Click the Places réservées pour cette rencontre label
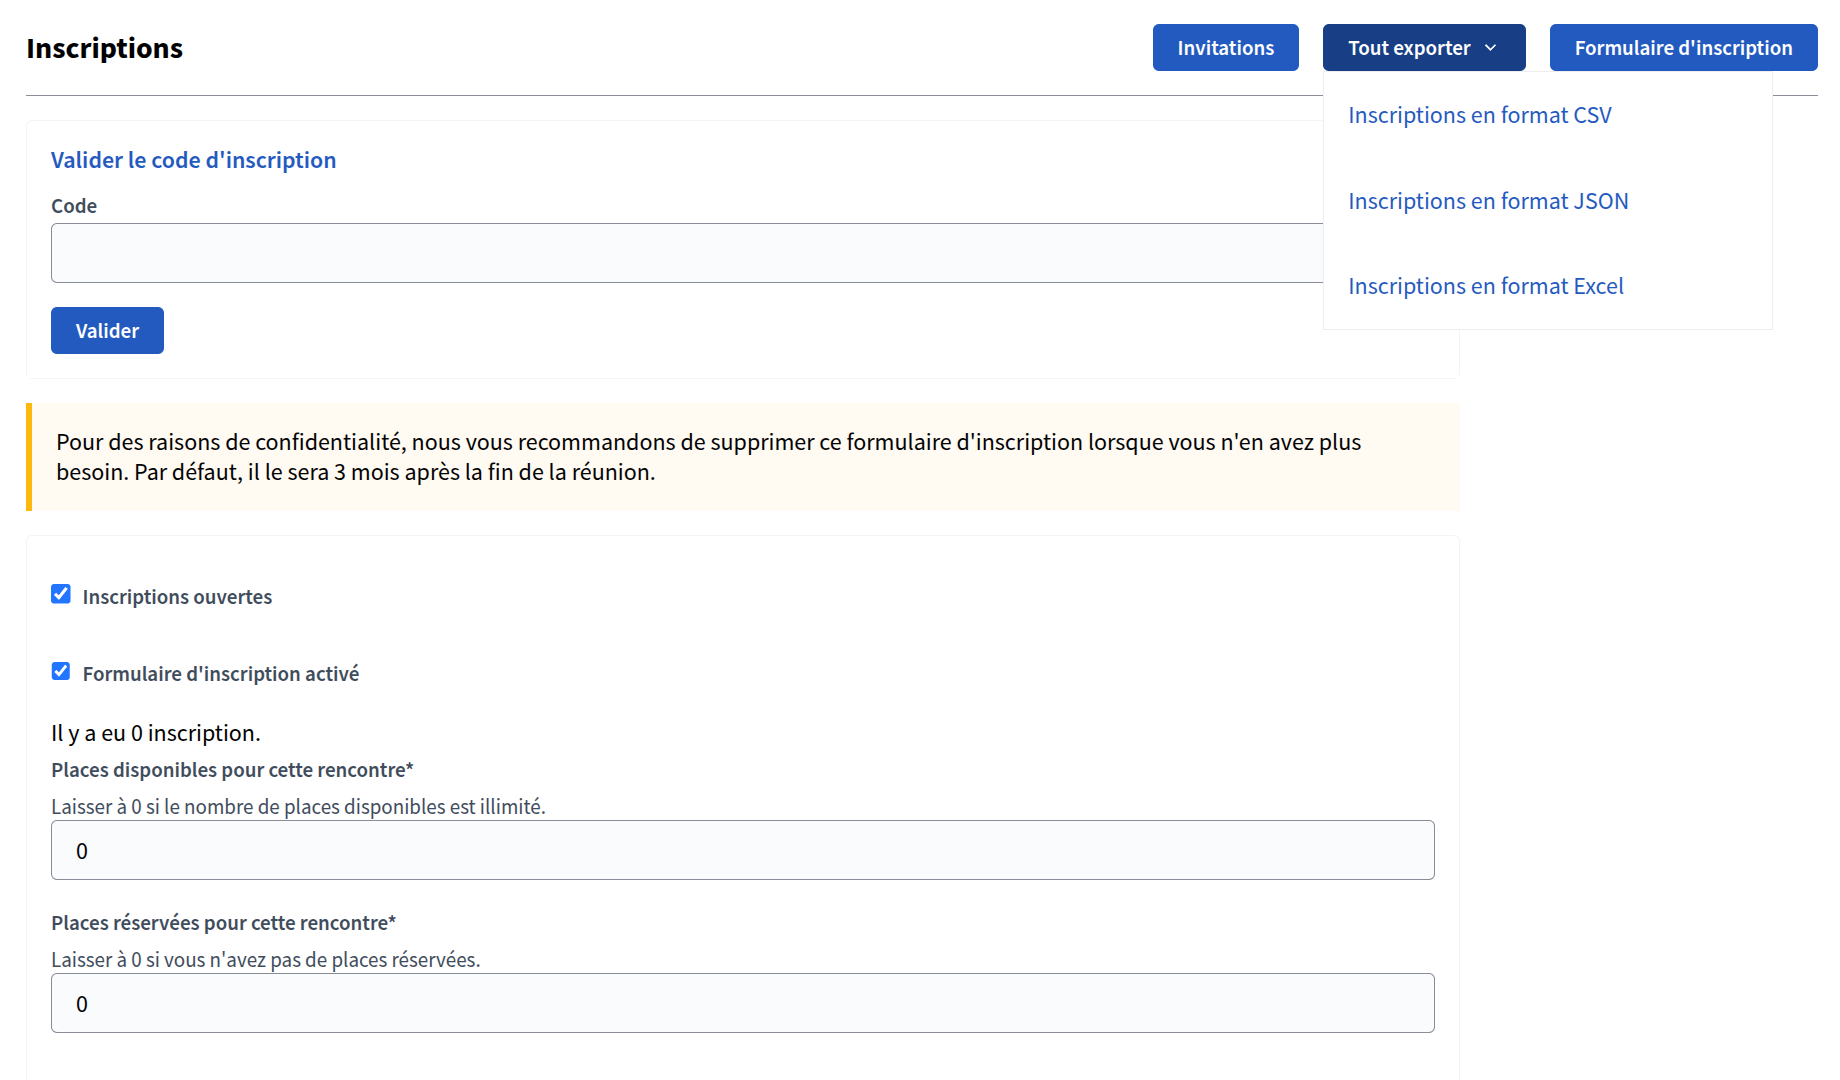Image resolution: width=1840 pixels, height=1080 pixels. (223, 923)
